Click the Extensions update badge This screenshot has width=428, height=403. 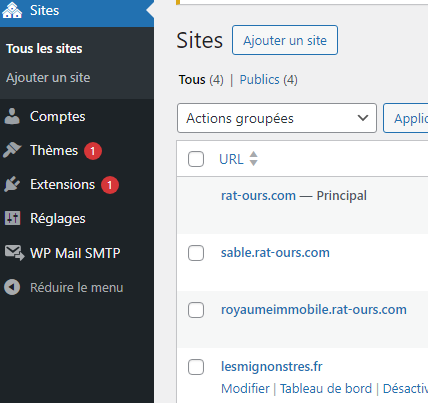pyautogui.click(x=110, y=185)
